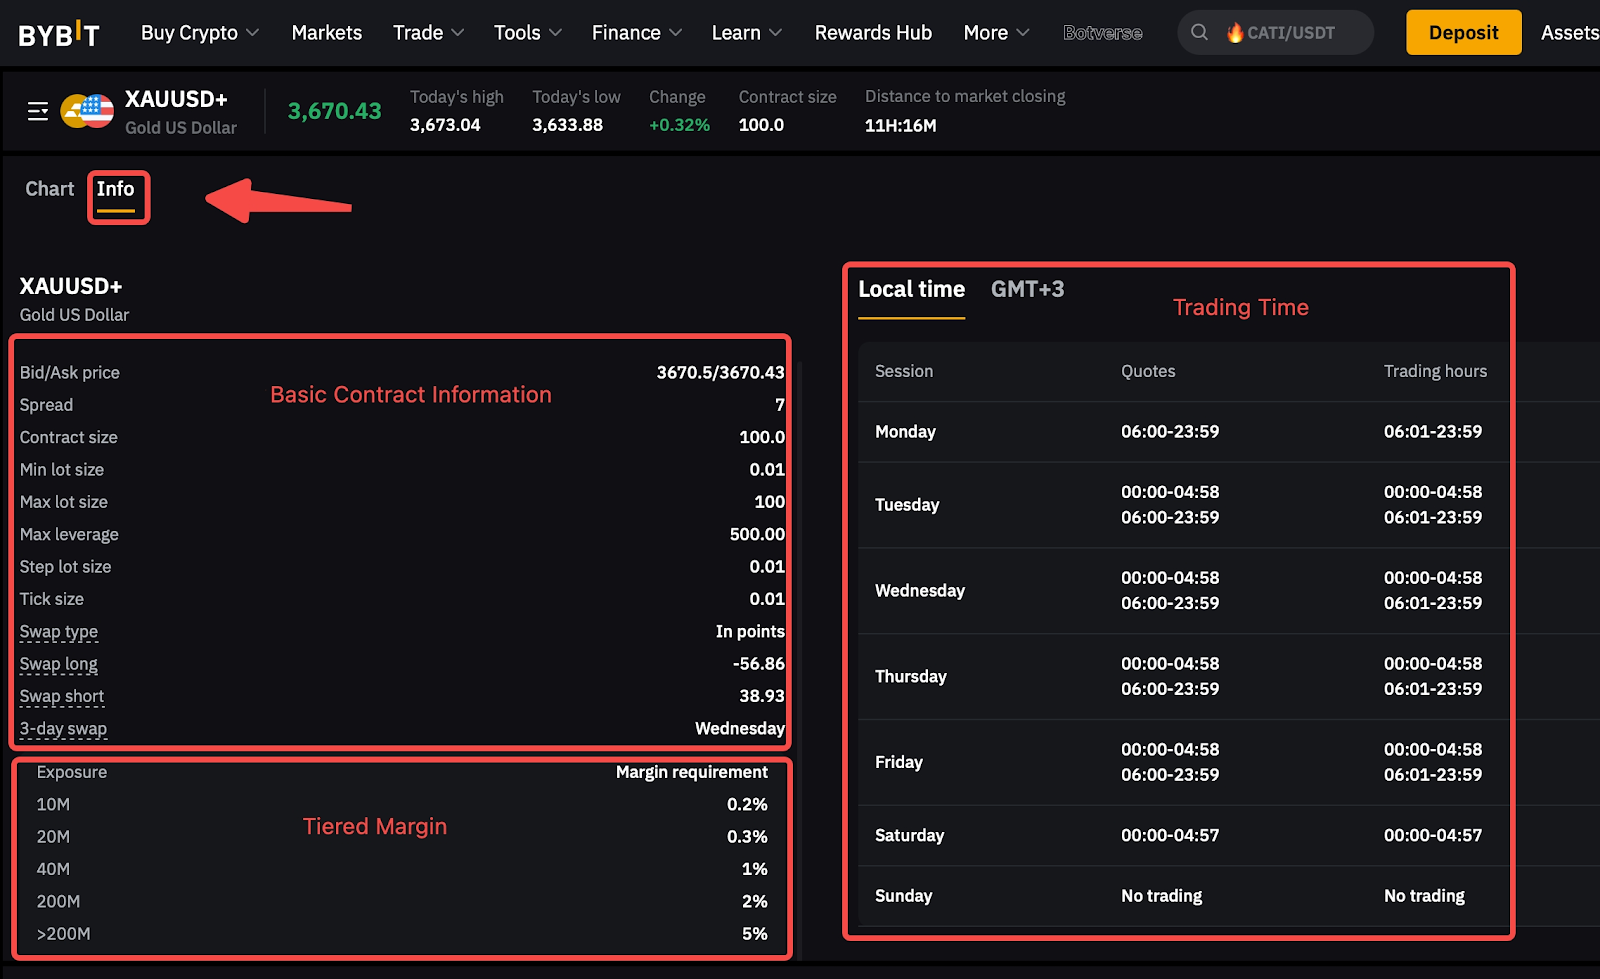
Task: Open the Assets menu
Action: click(x=1568, y=33)
